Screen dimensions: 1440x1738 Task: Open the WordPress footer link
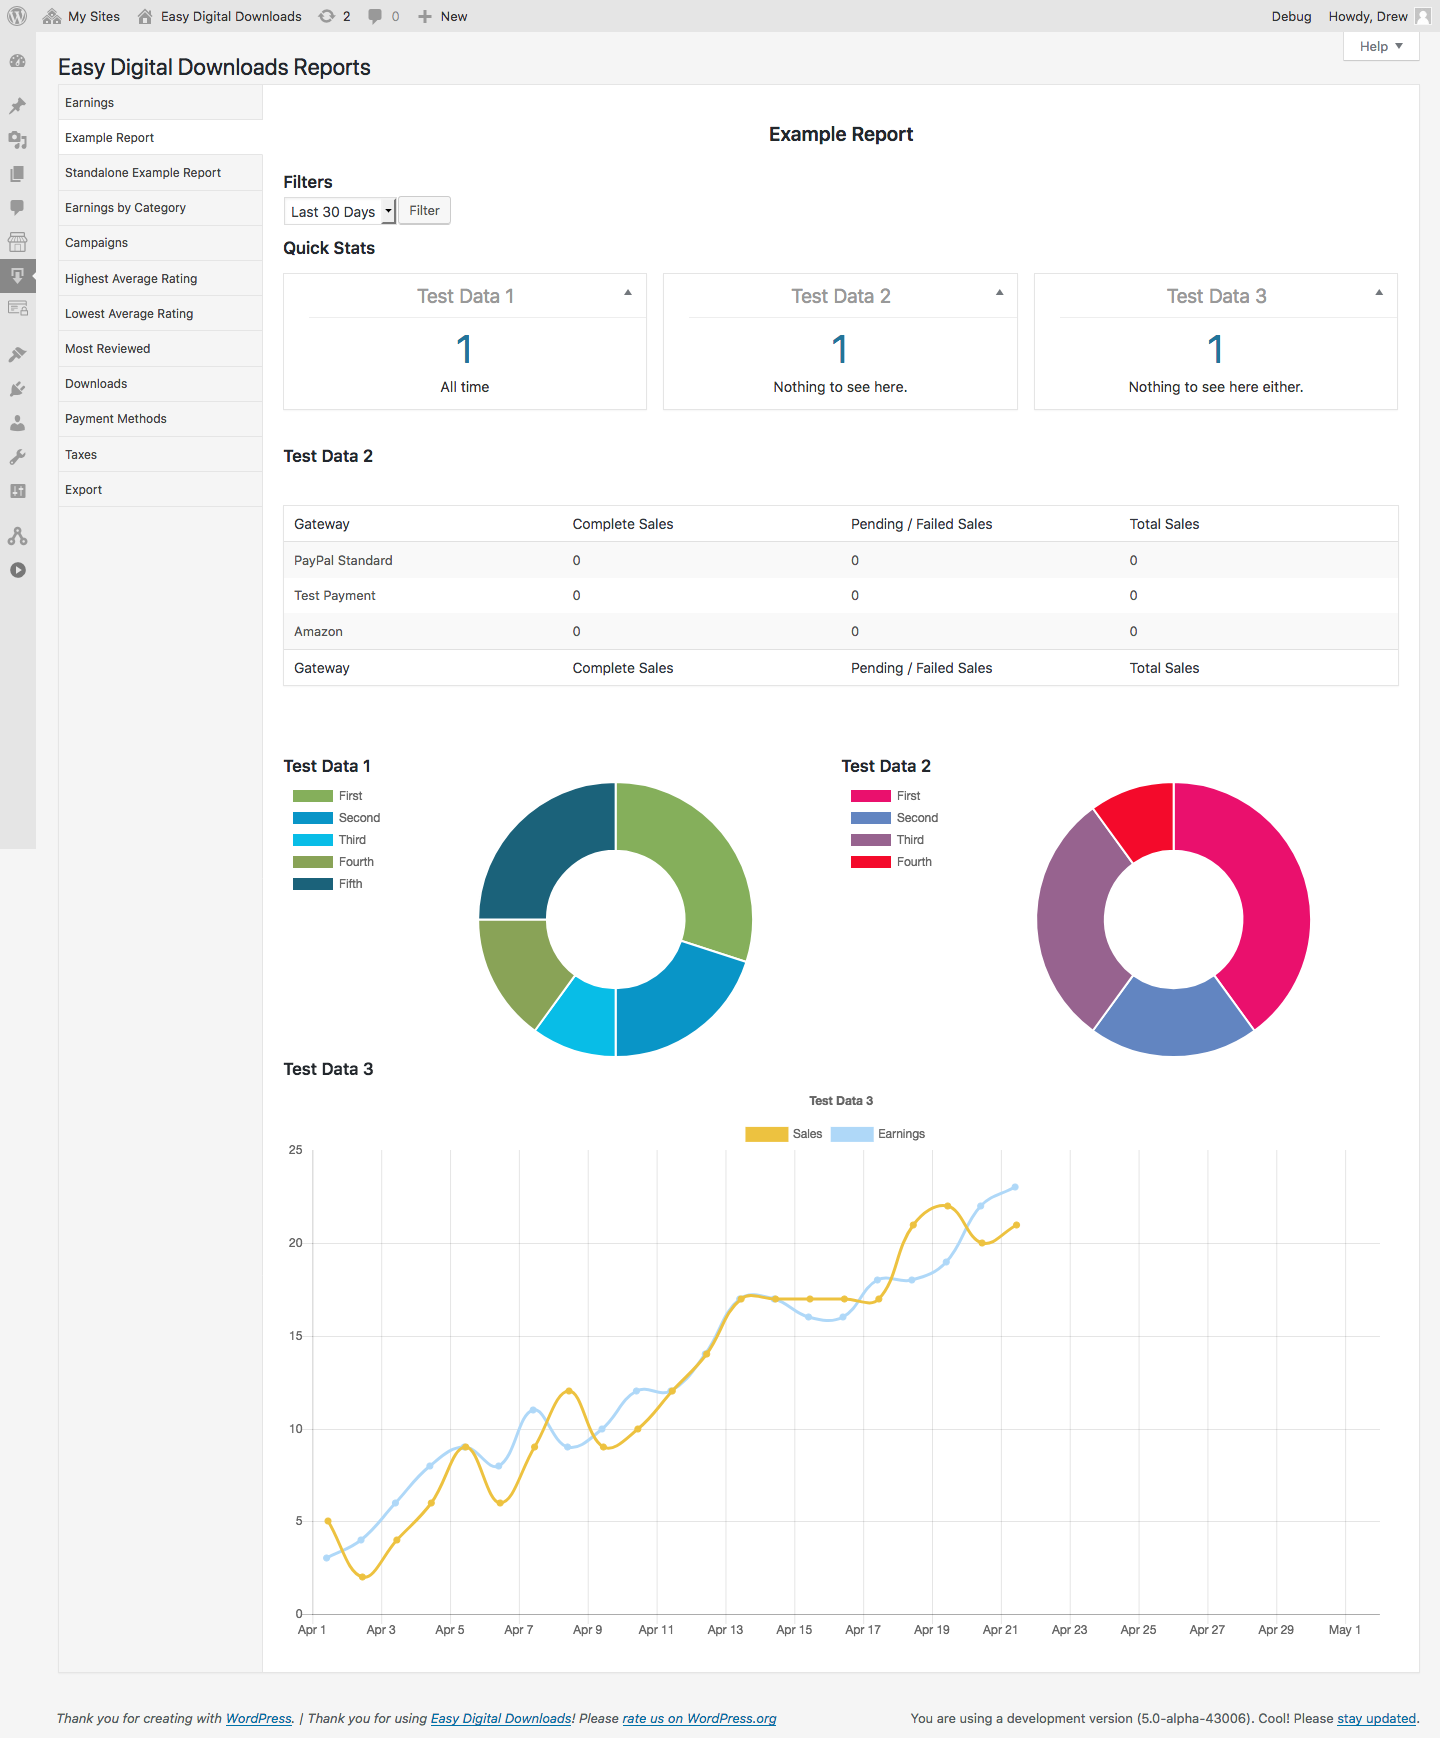click(x=259, y=1718)
